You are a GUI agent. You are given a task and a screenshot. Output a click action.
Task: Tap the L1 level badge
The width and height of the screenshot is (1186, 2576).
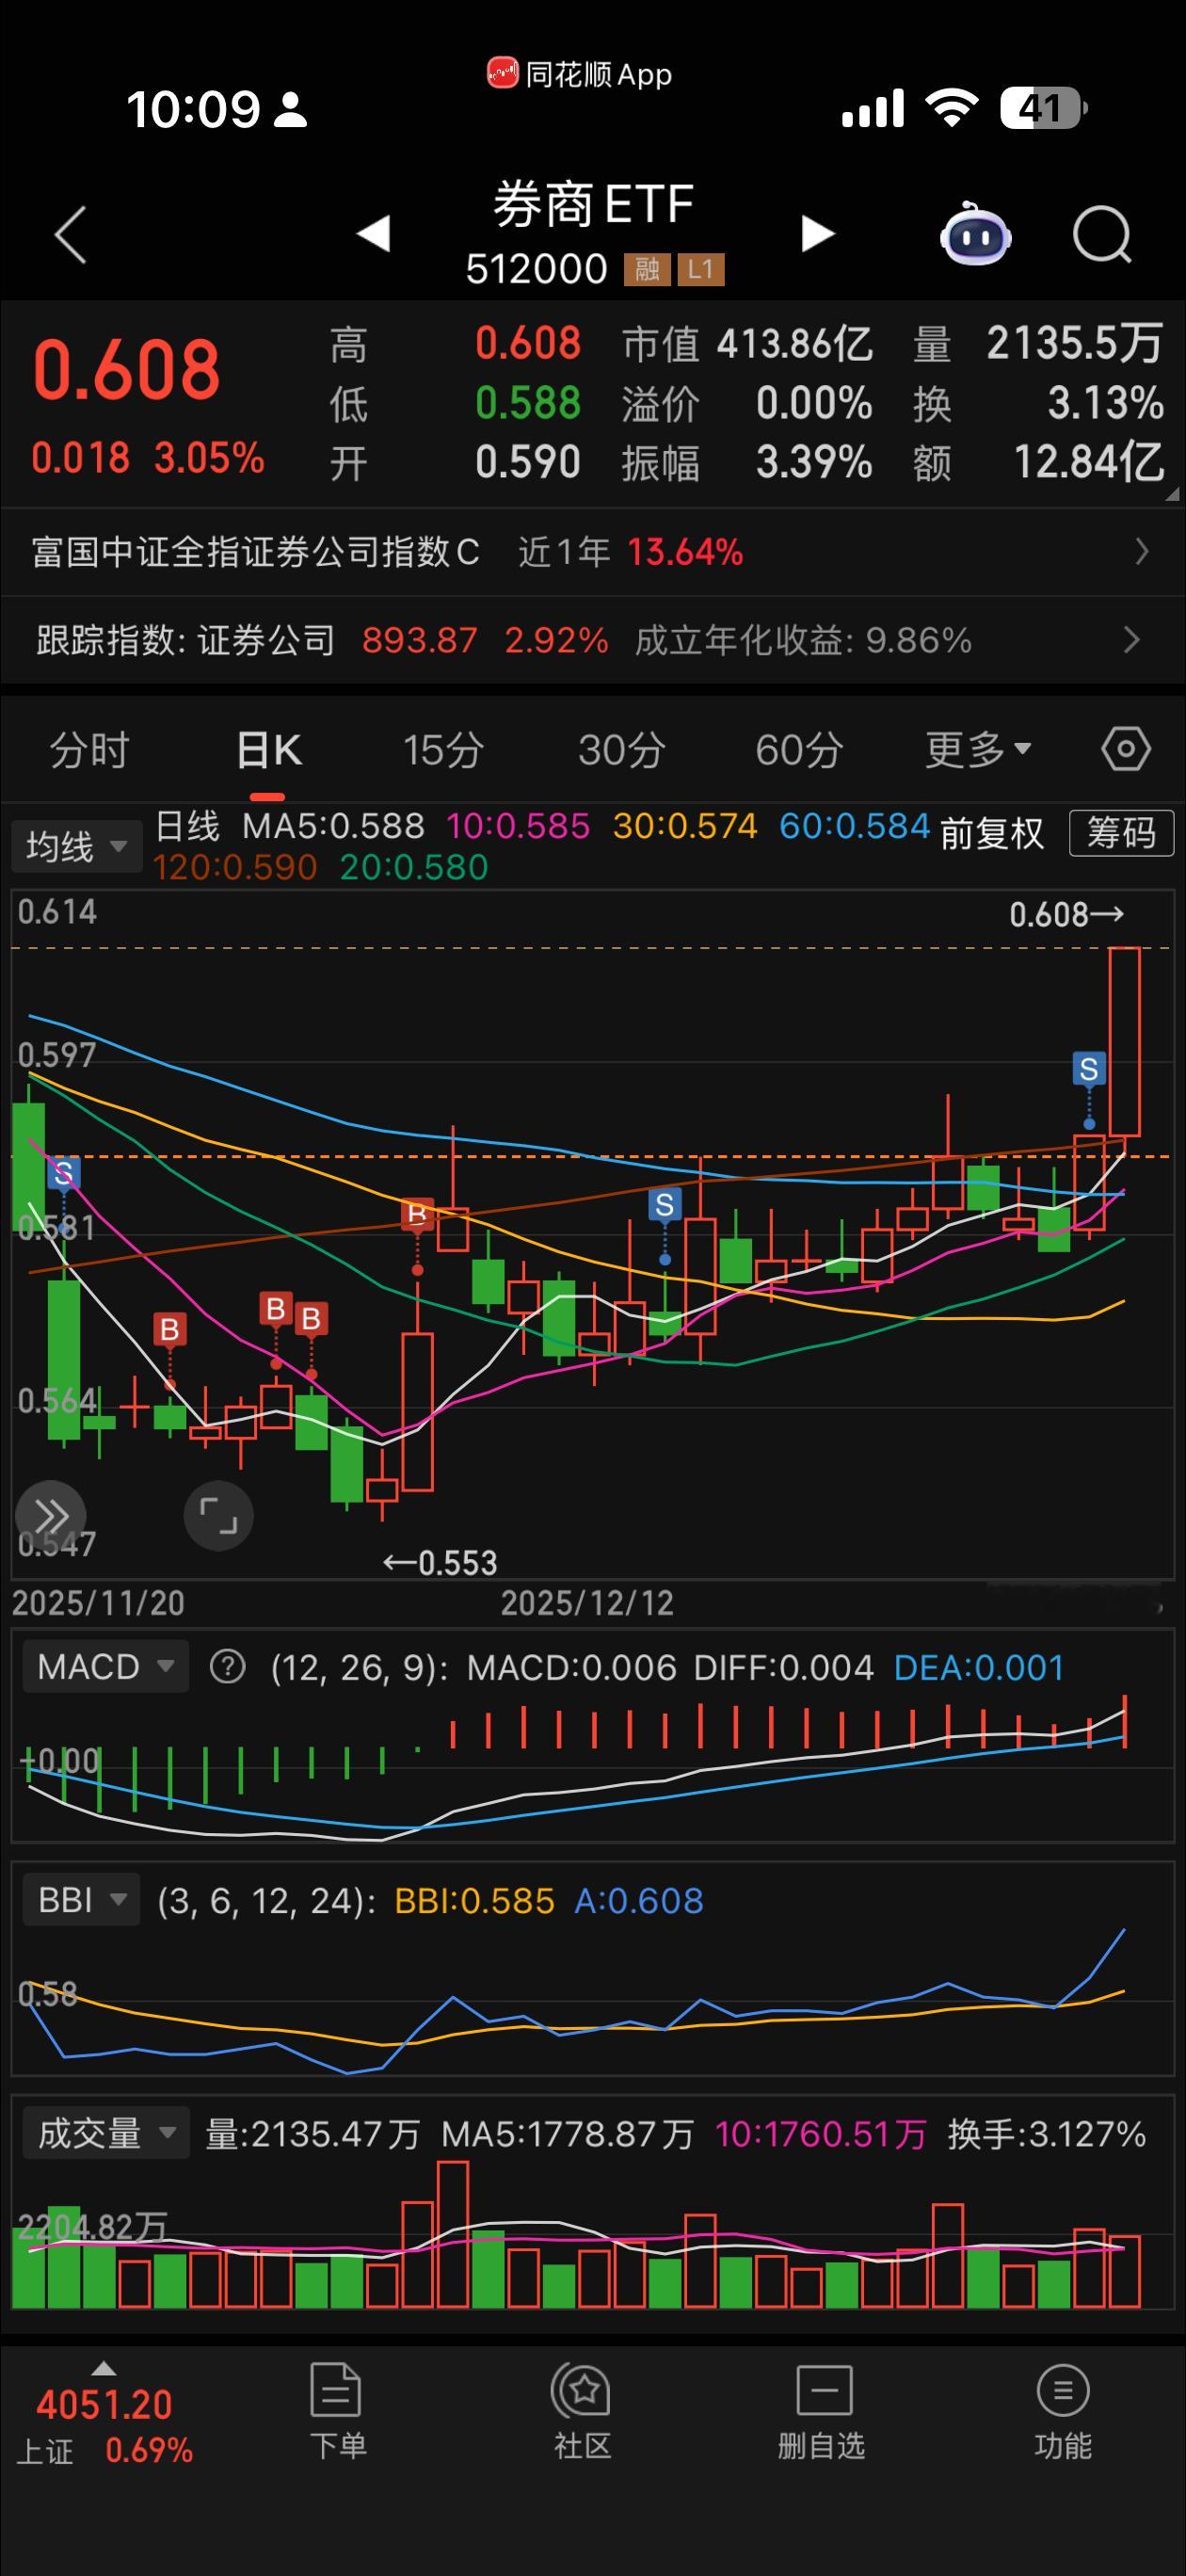pyautogui.click(x=700, y=269)
